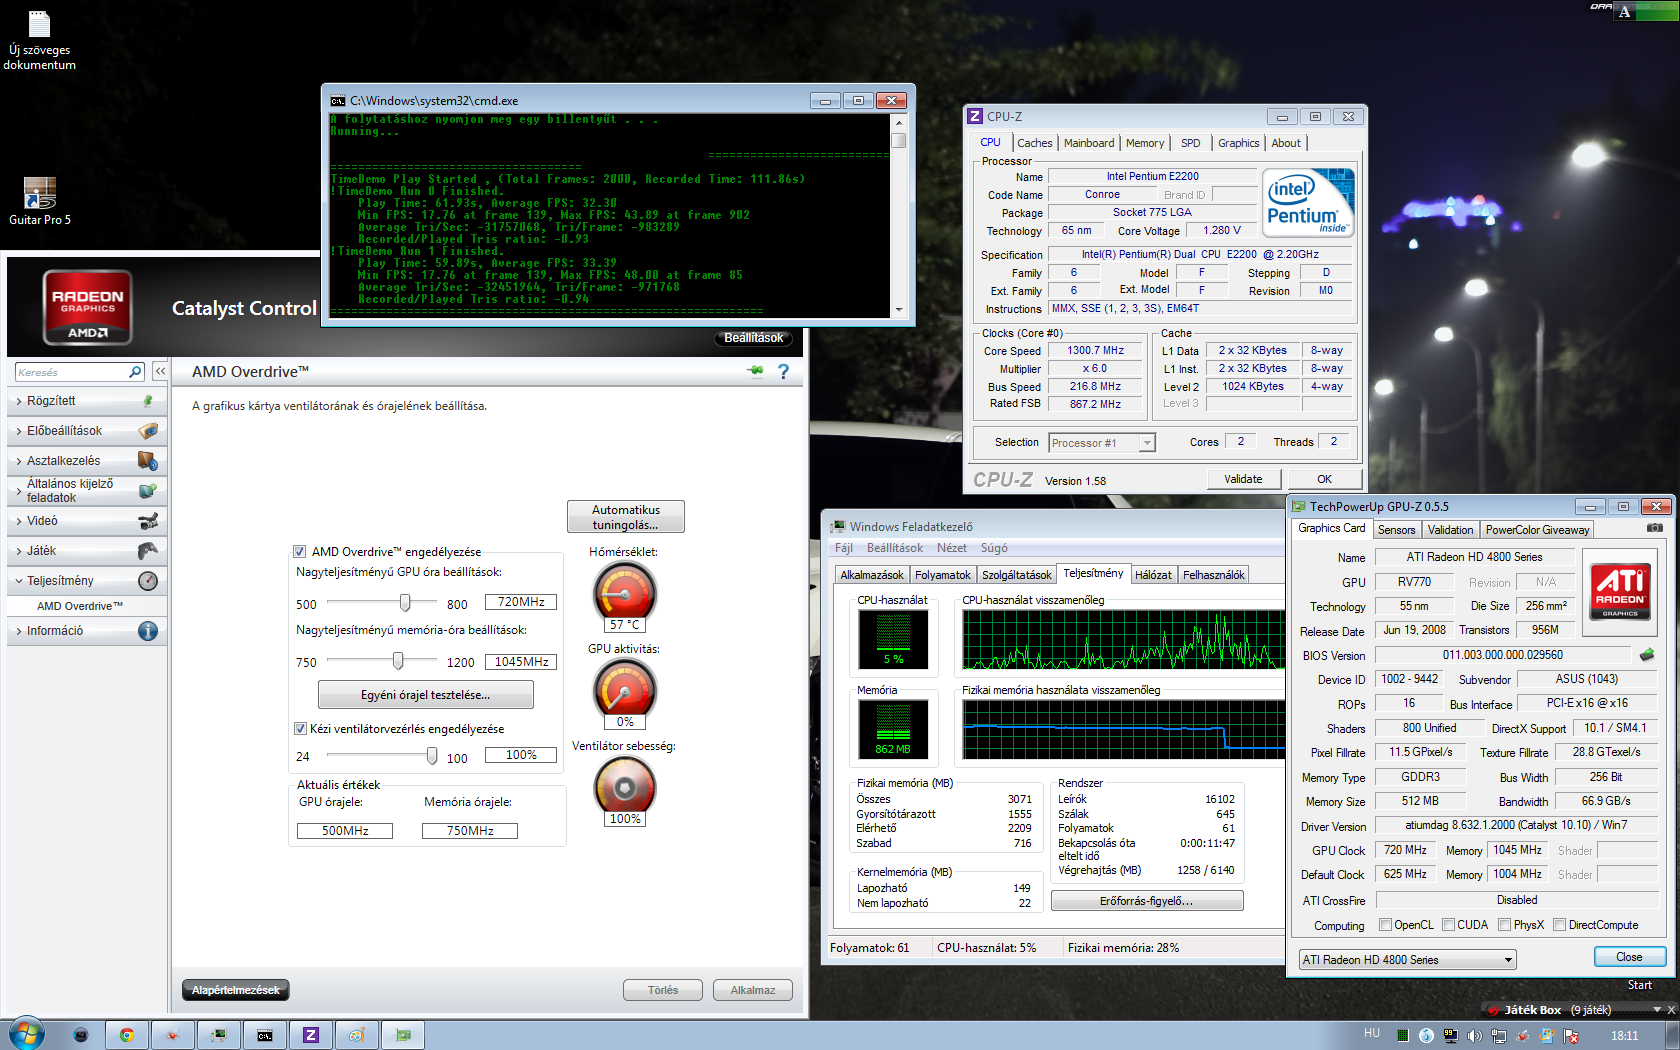This screenshot has height=1050, width=1680.
Task: Click the Játék gamepad icon
Action: [148, 551]
